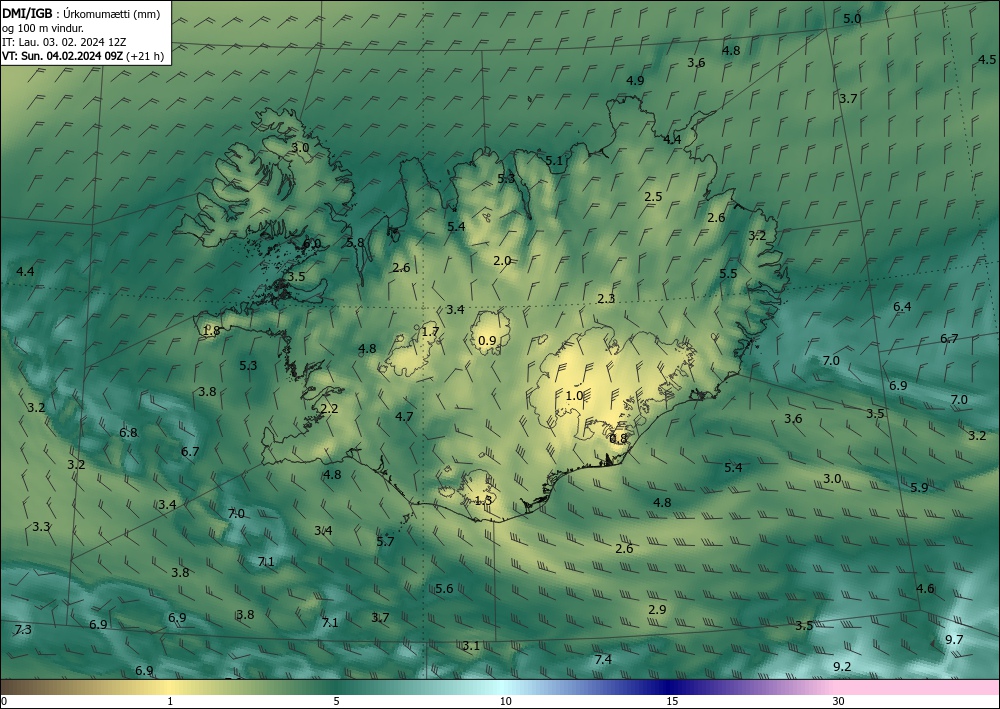Viewport: 1000px width, 709px height.
Task: Click the 2.2 value on the map
Action: (329, 409)
